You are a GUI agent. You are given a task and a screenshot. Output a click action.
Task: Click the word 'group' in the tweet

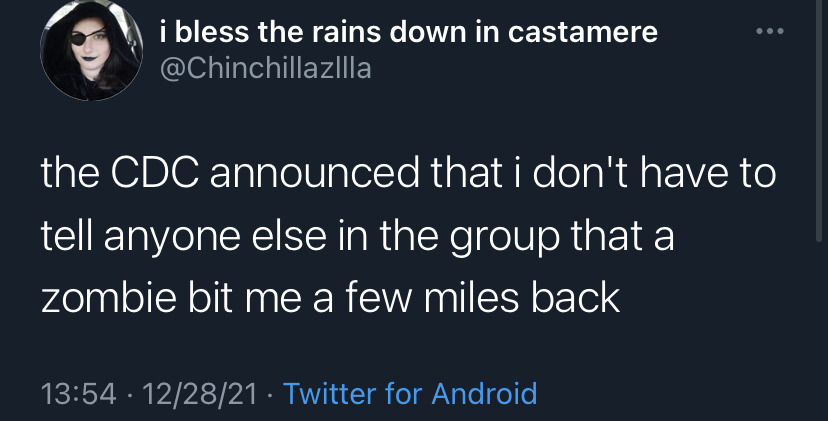(x=504, y=239)
